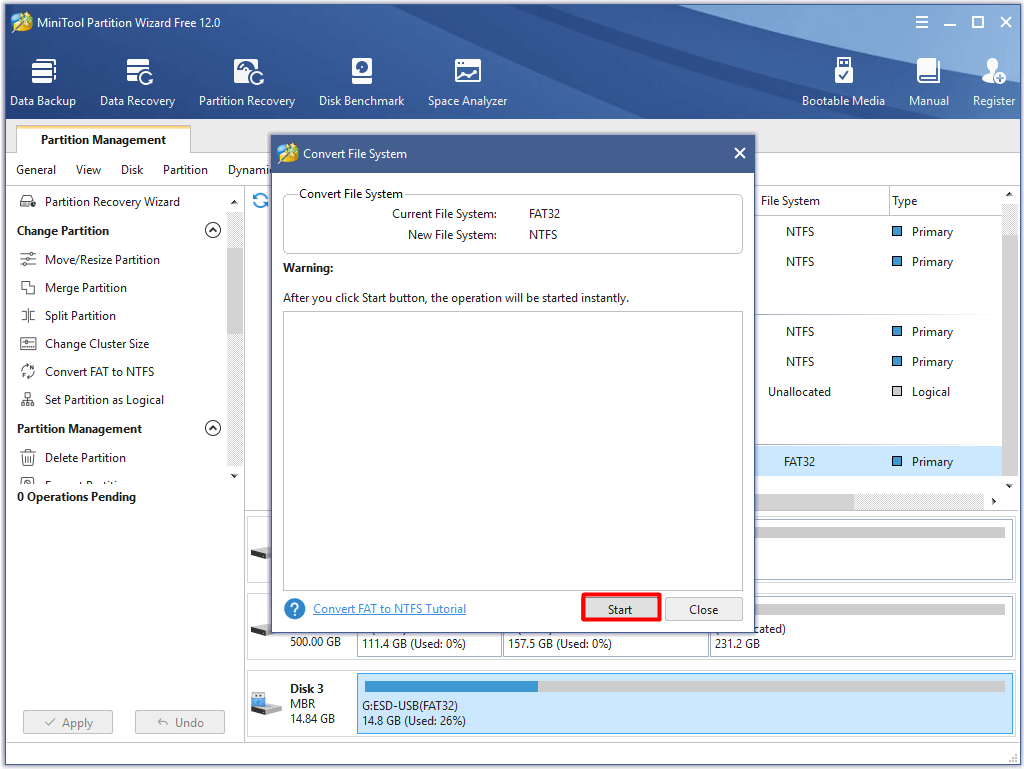Click the Convert FAT to NTFS icon
This screenshot has width=1024, height=769.
coord(28,372)
